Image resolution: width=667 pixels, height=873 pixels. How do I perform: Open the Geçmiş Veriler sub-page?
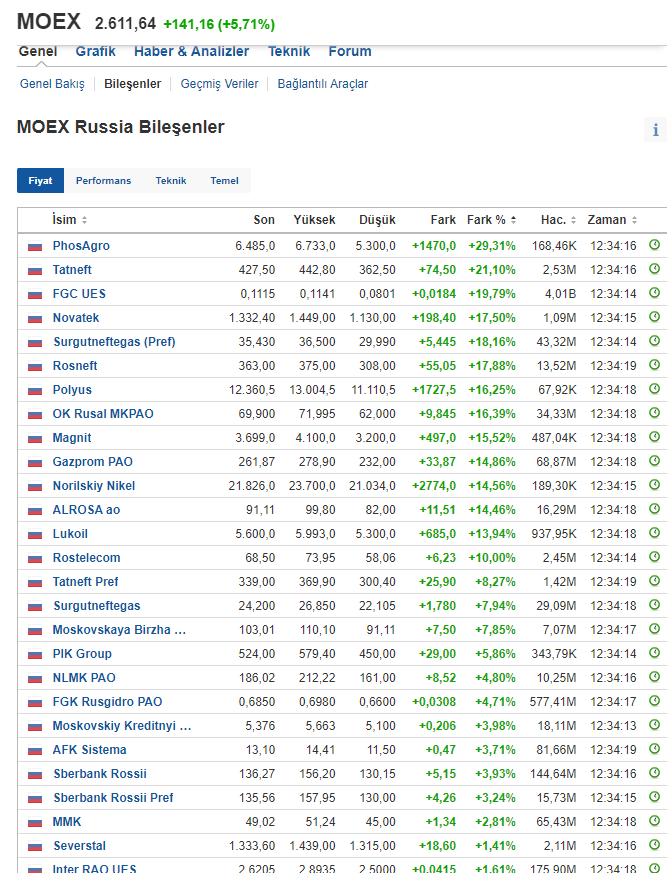[x=219, y=84]
